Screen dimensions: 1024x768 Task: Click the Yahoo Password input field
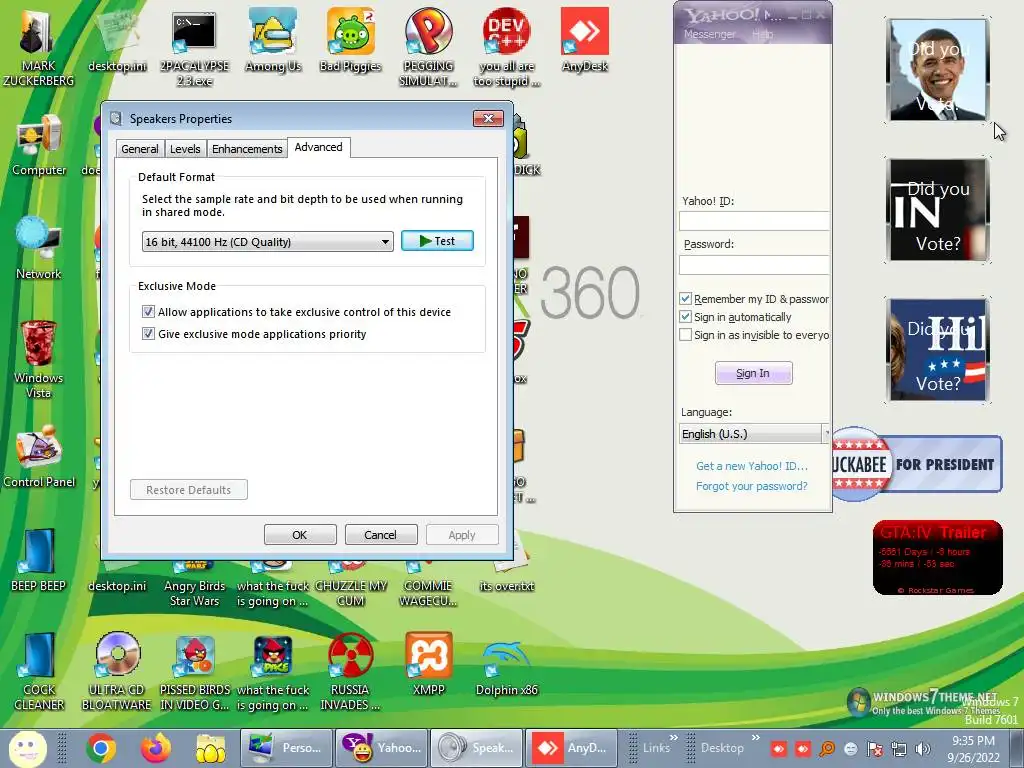tap(754, 264)
